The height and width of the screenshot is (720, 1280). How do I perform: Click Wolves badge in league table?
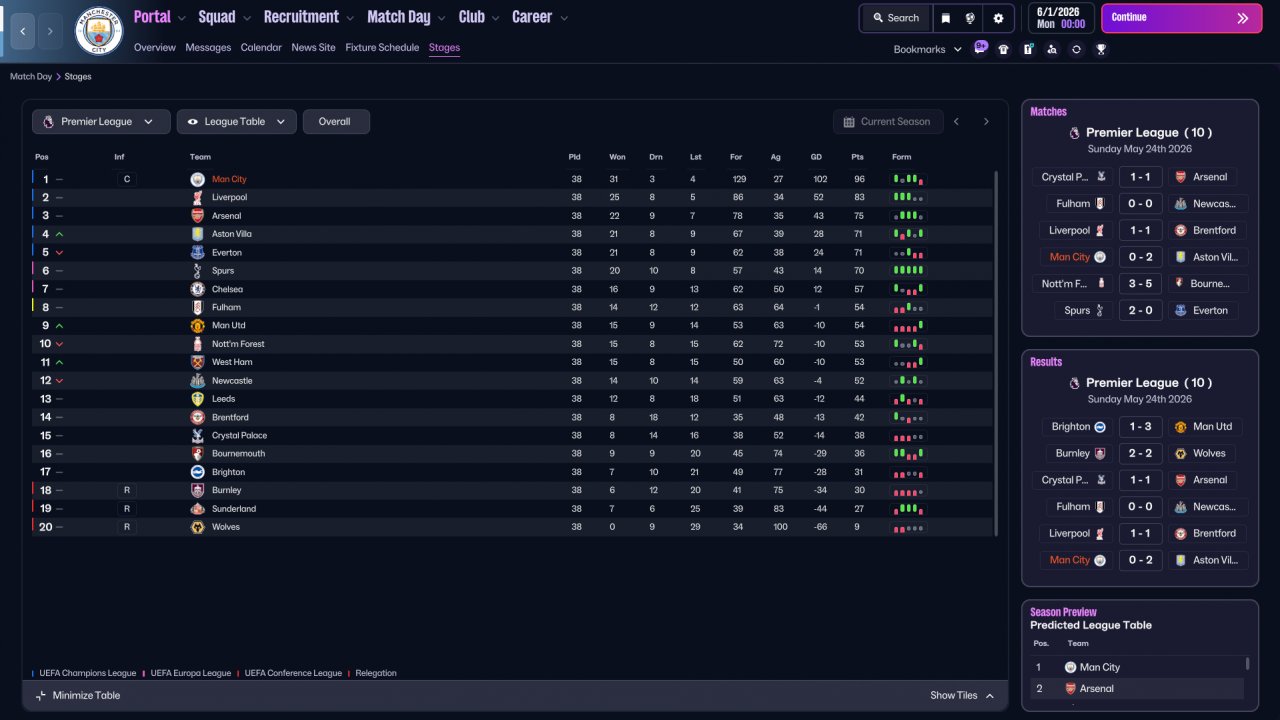click(197, 527)
